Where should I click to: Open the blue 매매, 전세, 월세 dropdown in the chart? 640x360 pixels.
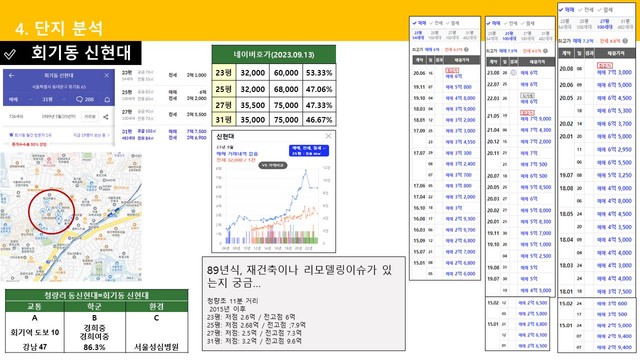click(x=309, y=151)
